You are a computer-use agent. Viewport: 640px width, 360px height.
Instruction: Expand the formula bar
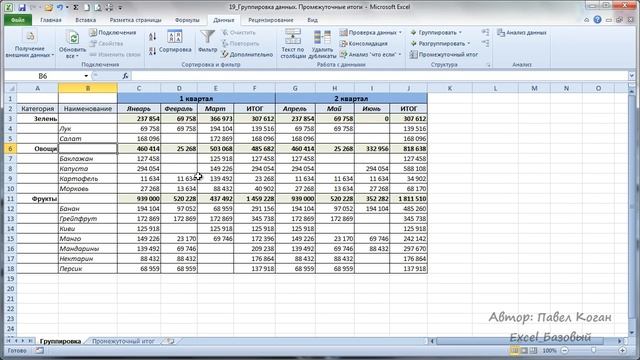click(631, 76)
